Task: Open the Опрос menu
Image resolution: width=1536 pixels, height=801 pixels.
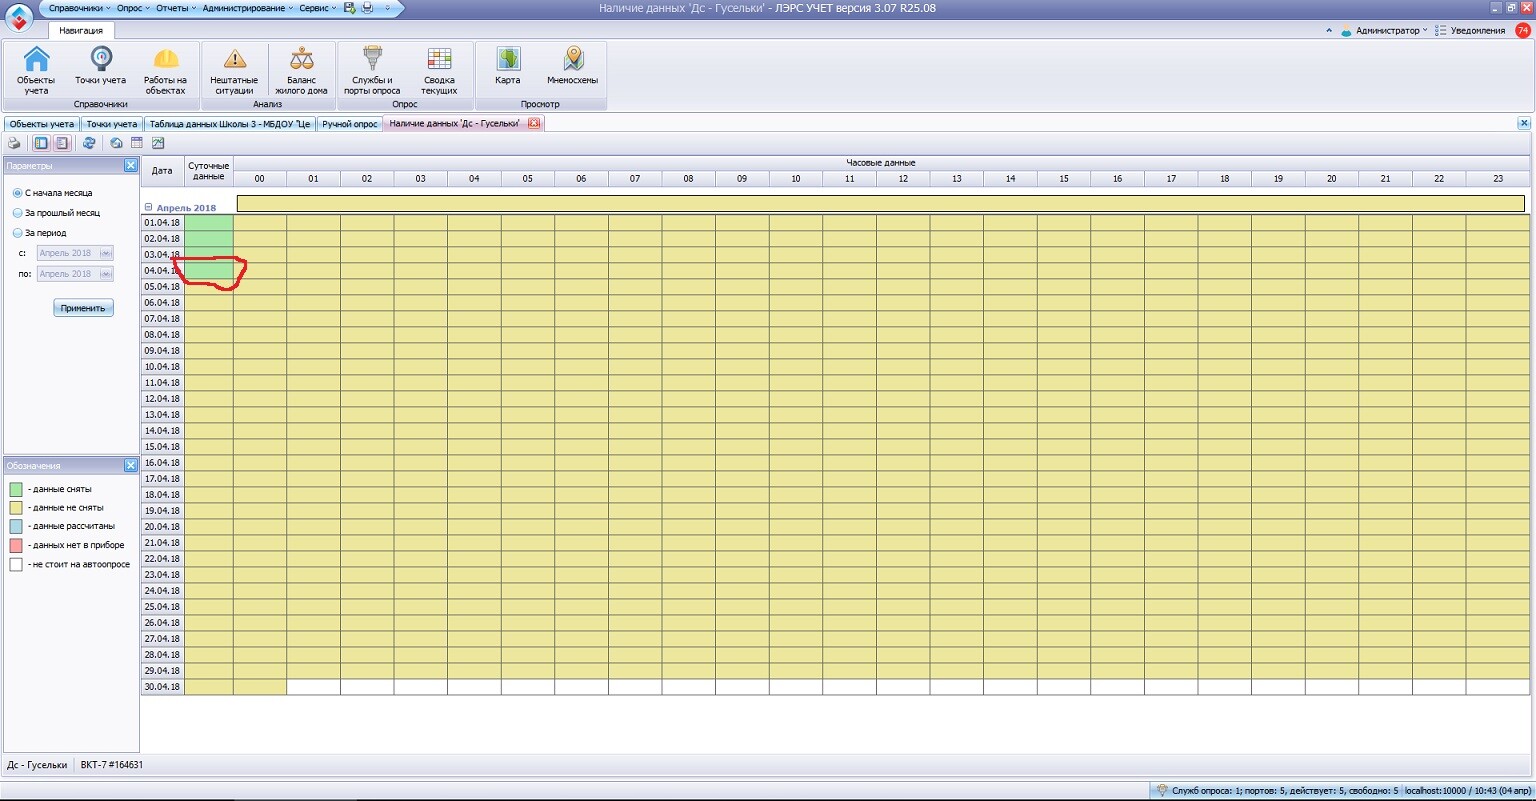Action: point(133,8)
